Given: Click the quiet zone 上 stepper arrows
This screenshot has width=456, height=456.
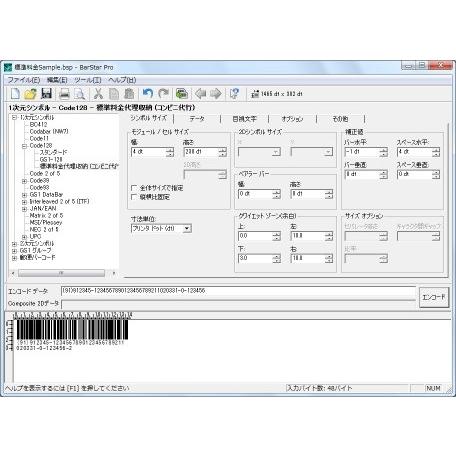Looking at the screenshot, I should pyautogui.click(x=276, y=236).
